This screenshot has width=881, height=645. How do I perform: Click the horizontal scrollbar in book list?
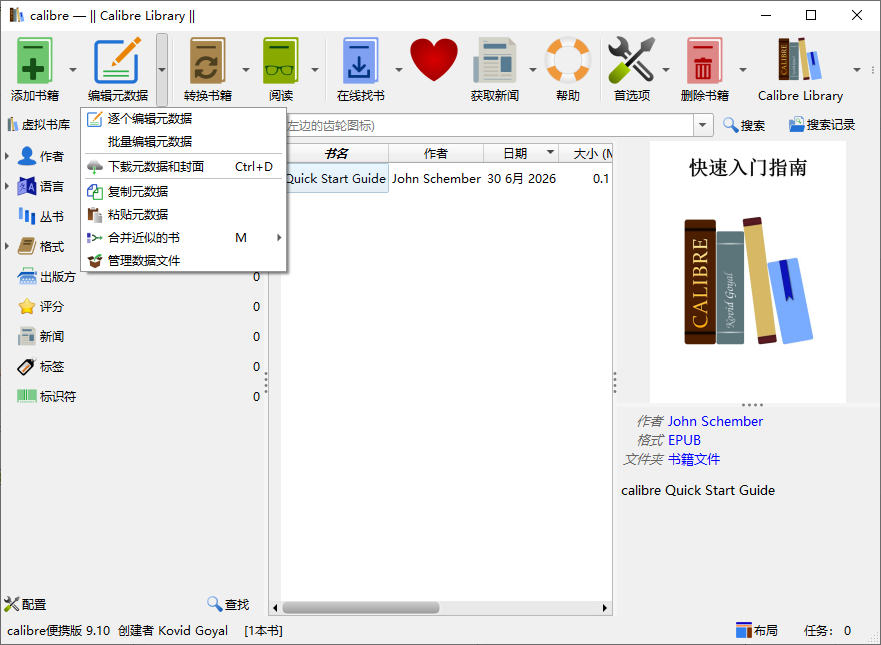click(x=361, y=607)
